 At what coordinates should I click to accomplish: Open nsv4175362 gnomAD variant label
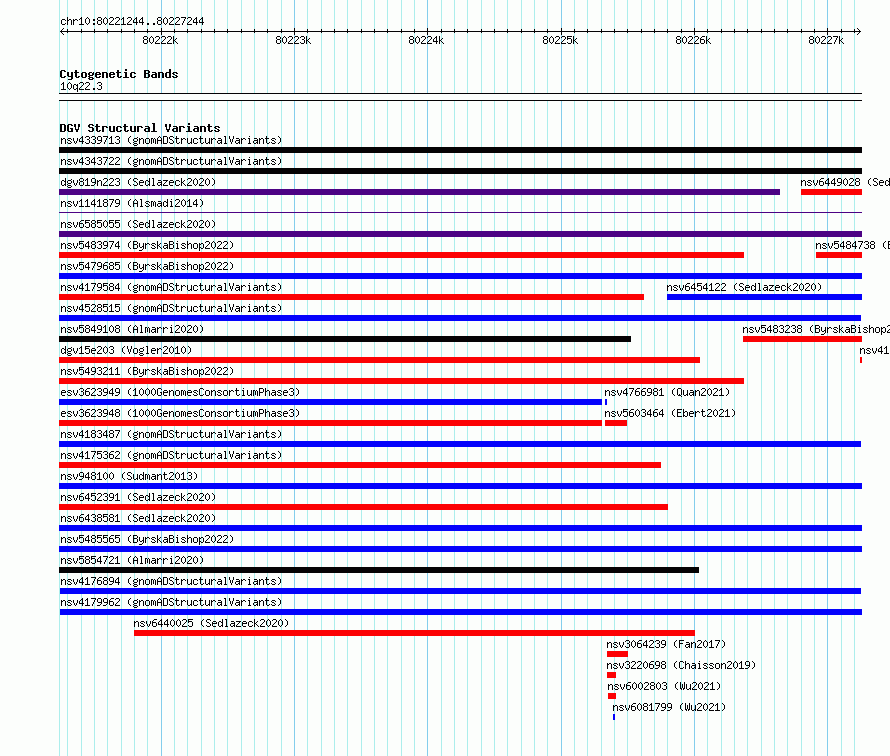[x=171, y=455]
